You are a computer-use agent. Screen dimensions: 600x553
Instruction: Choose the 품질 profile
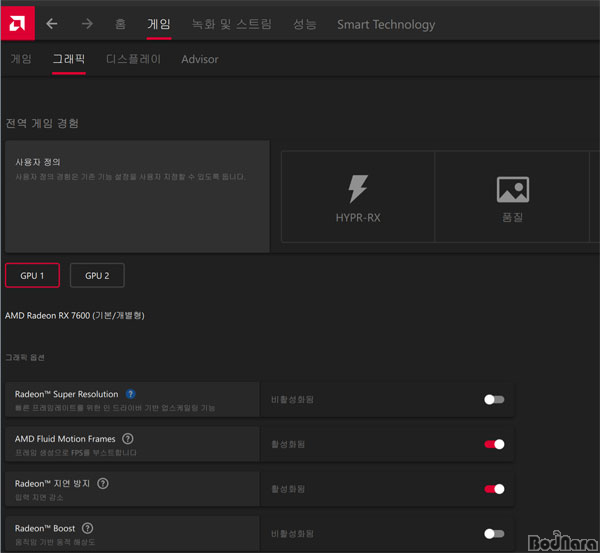click(512, 196)
